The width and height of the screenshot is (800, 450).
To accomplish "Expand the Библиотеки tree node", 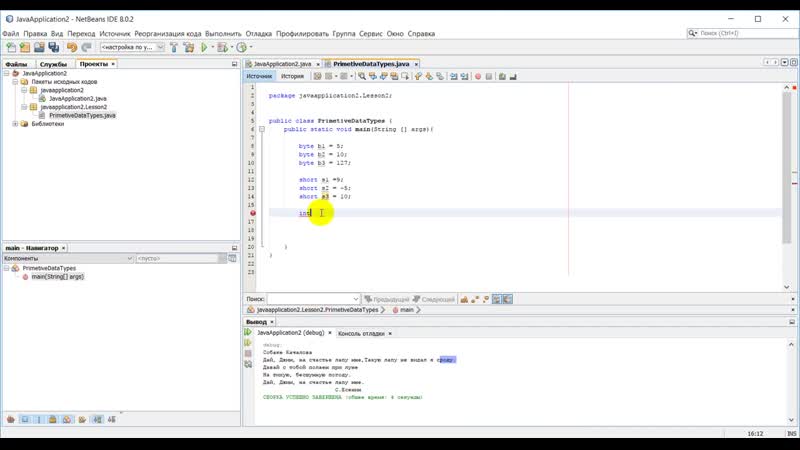I will coord(15,124).
